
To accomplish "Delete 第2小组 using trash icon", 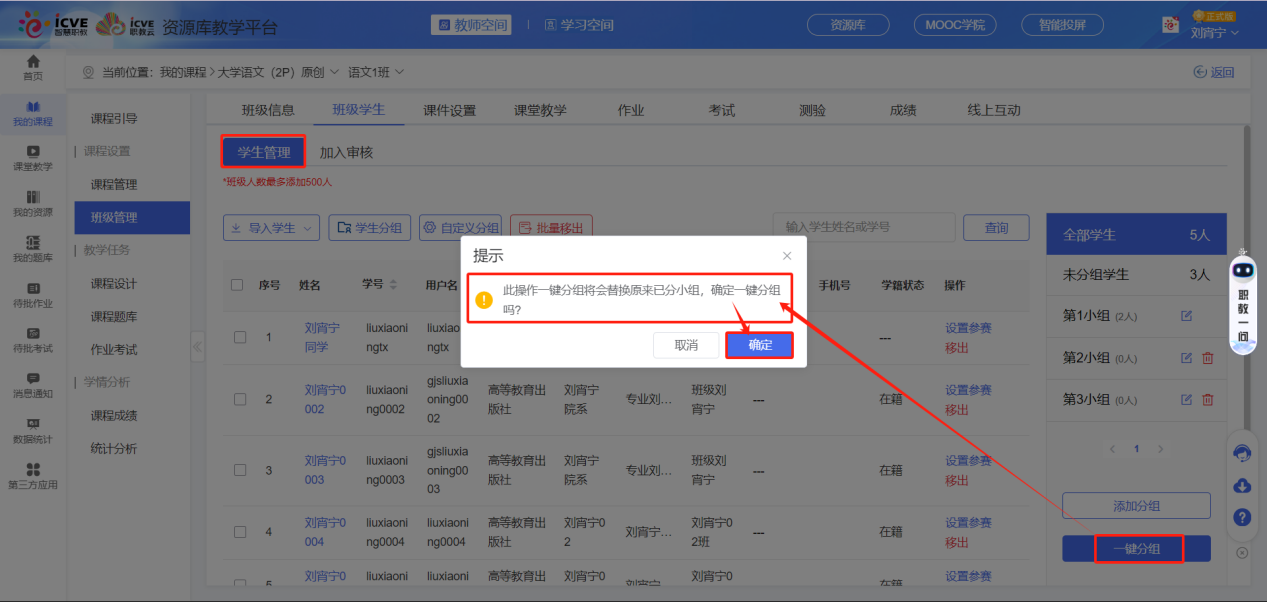I will [1208, 358].
